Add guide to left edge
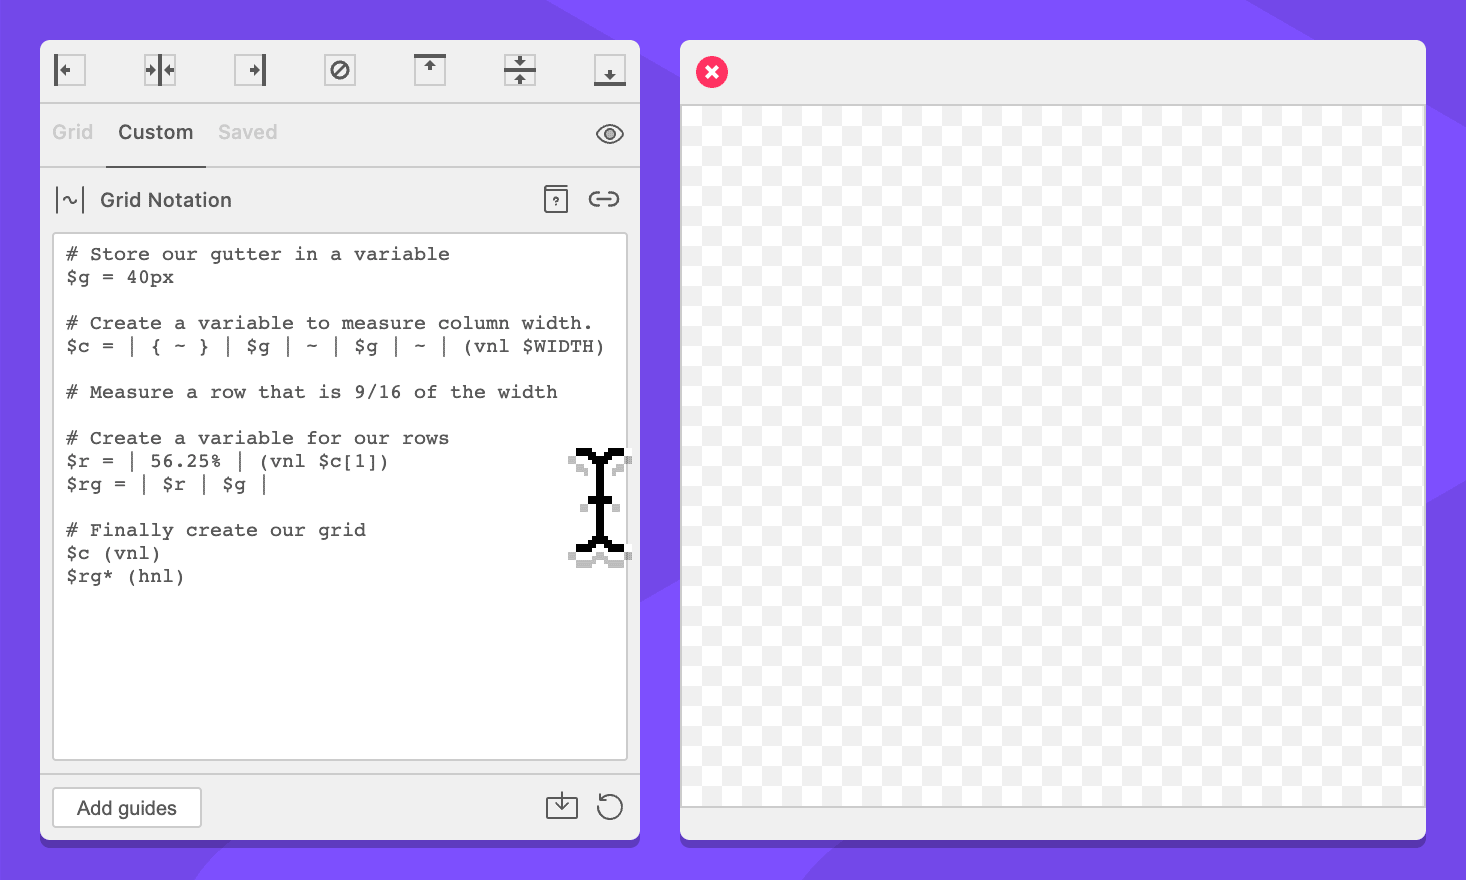 click(x=69, y=70)
